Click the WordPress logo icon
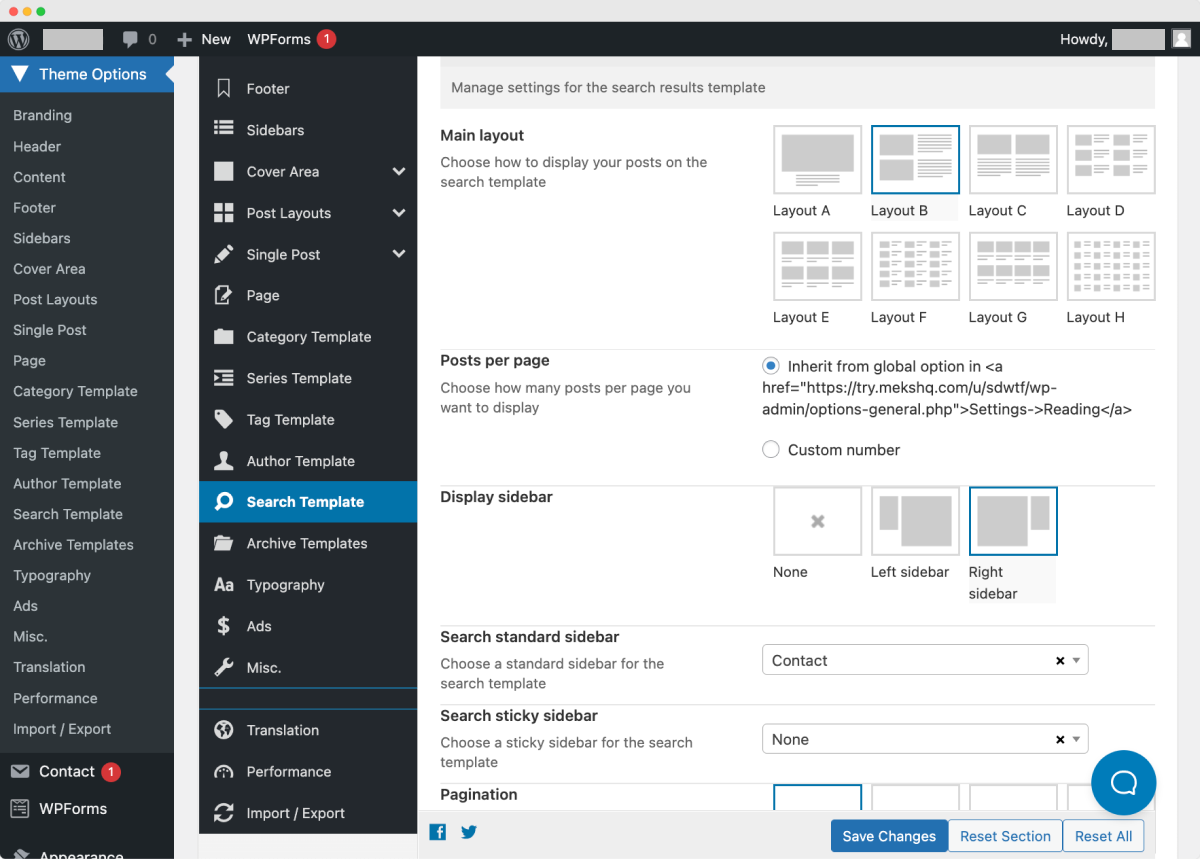The image size is (1200, 859). [18, 39]
